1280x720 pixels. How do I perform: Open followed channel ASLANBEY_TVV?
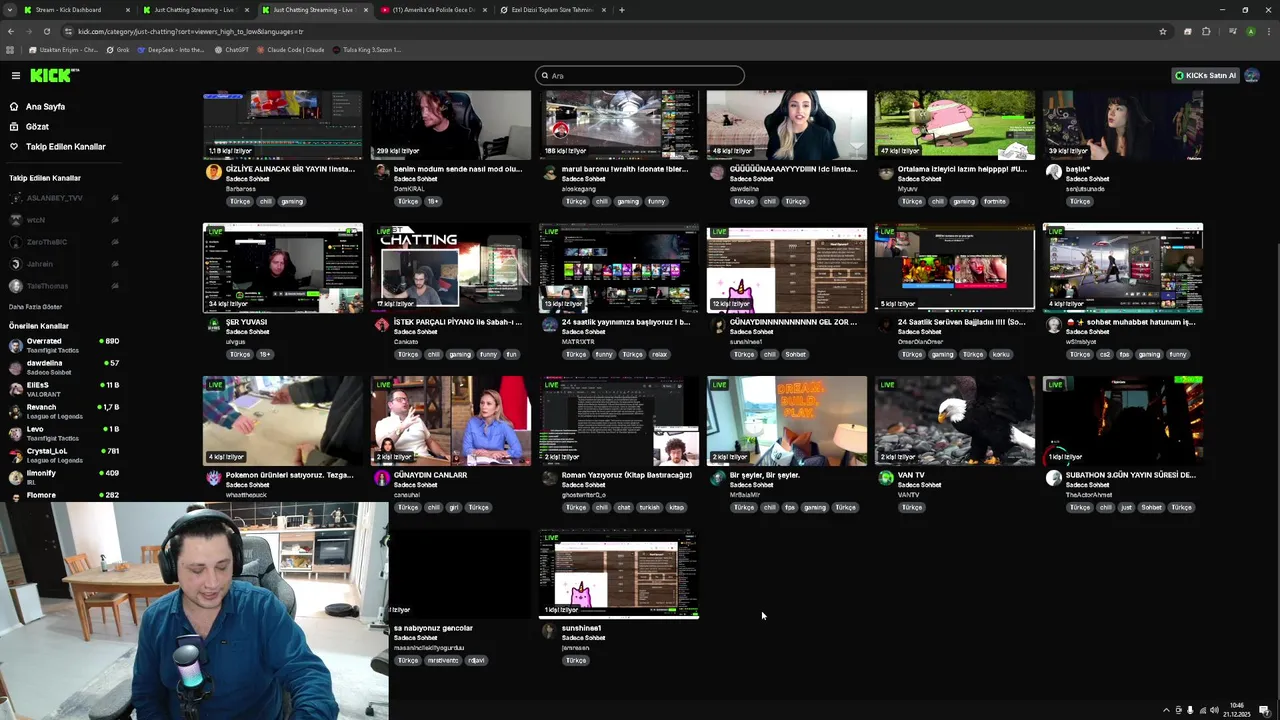click(x=54, y=198)
